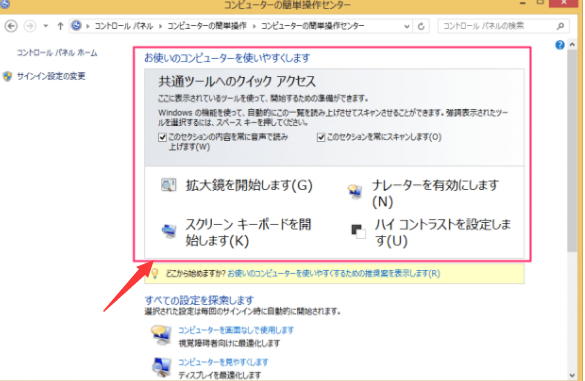Viewport: 585px width, 381px height.
Task: Enable ナレーターを有効にします(N)
Action: pyautogui.click(x=435, y=193)
